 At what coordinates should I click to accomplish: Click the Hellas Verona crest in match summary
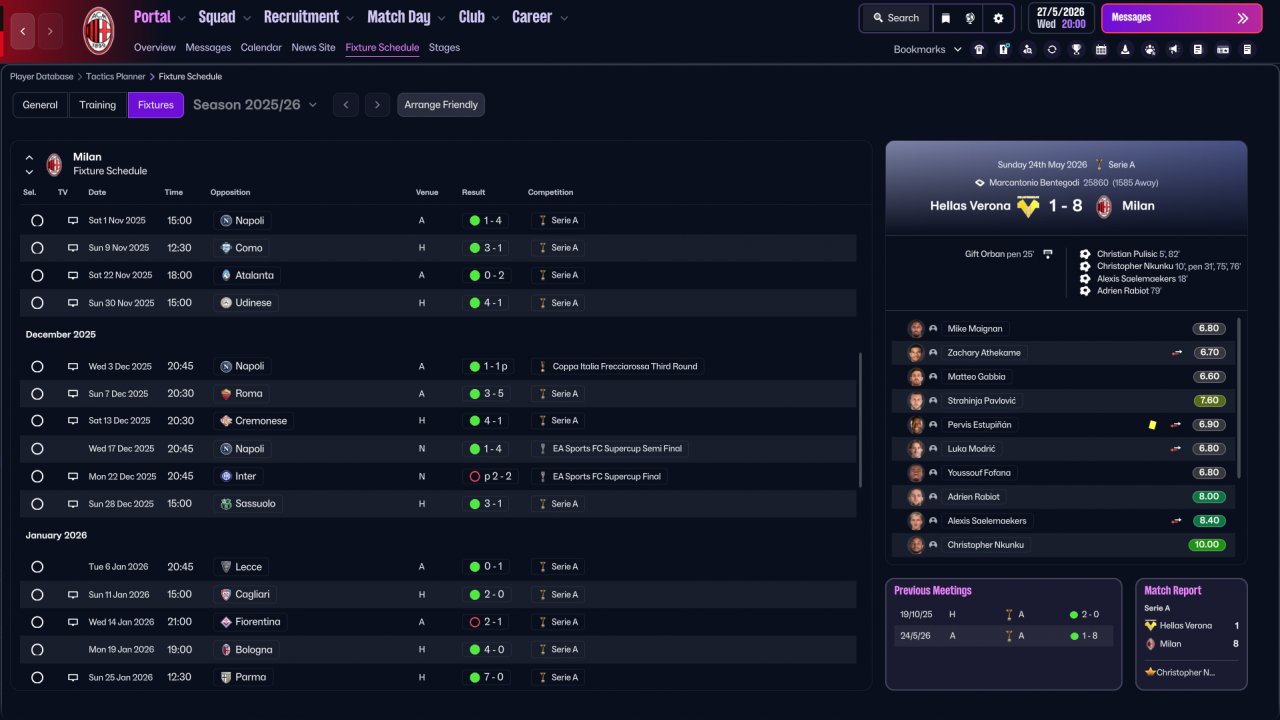pos(1028,207)
